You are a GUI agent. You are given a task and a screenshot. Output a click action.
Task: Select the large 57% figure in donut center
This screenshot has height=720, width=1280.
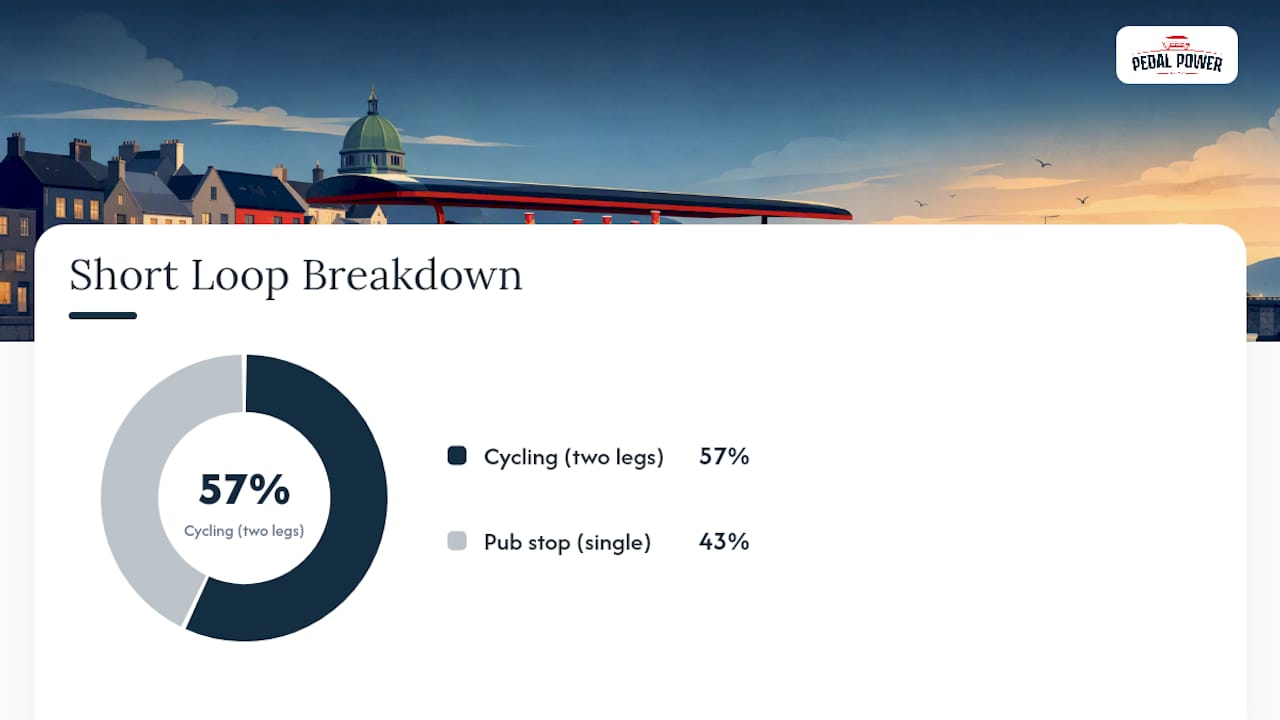coord(244,490)
